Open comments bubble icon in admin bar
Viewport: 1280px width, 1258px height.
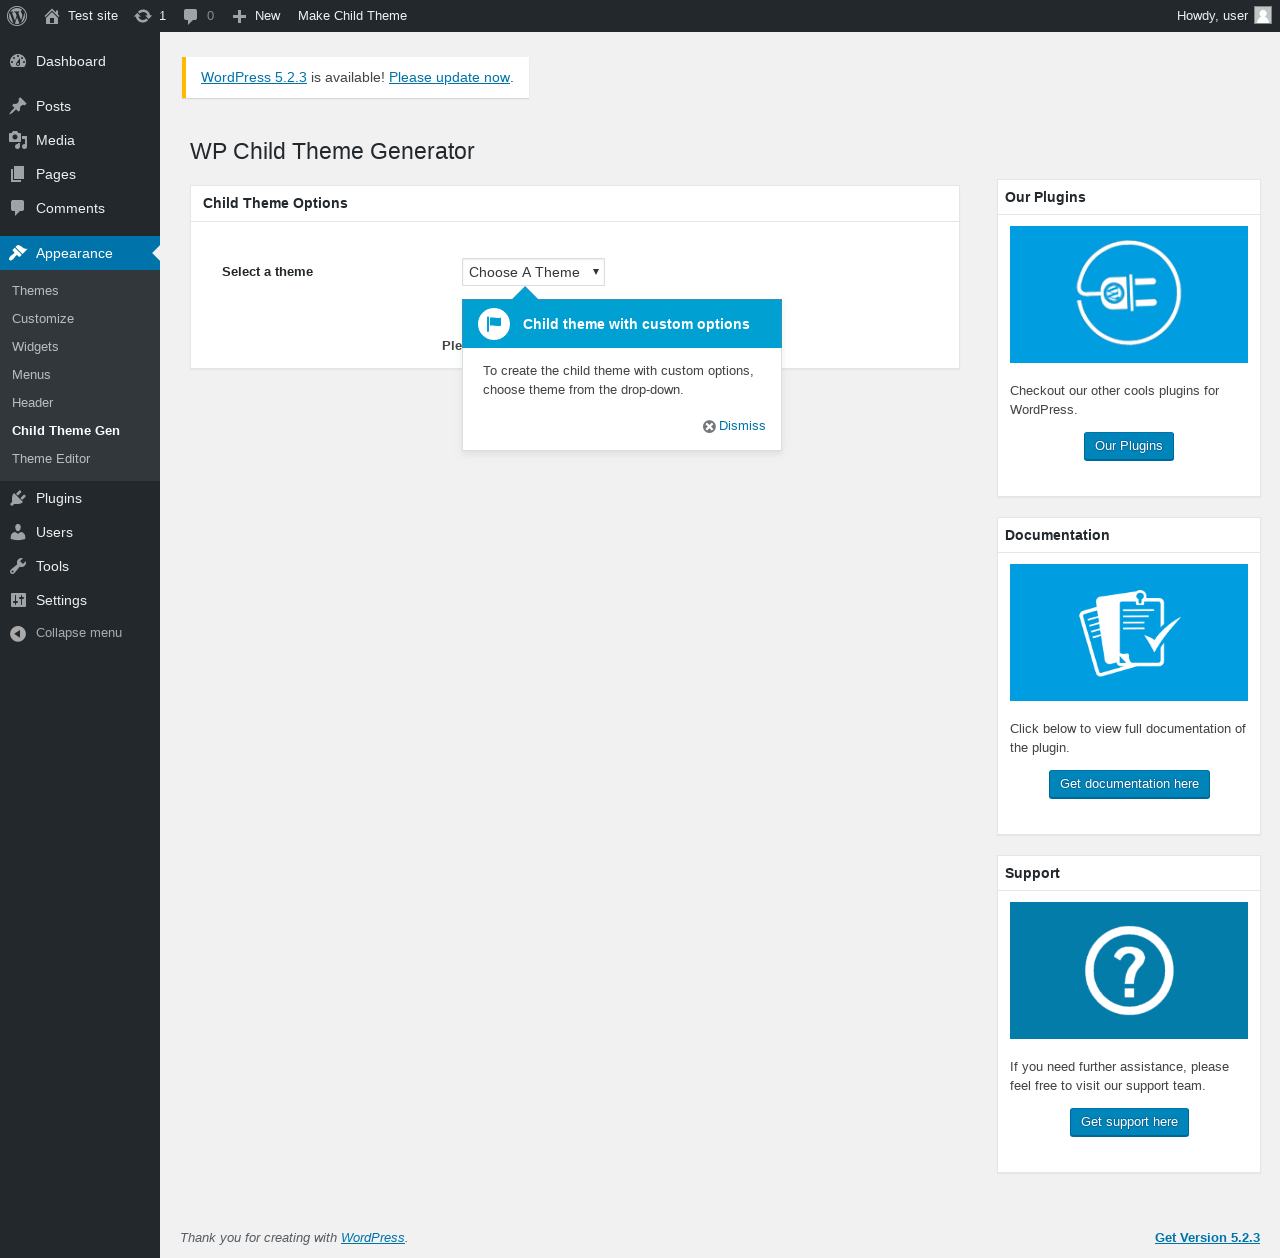click(191, 16)
